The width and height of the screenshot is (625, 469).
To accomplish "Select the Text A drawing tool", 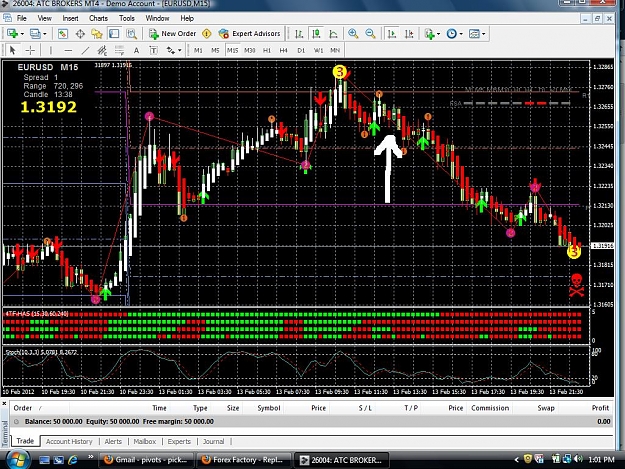I will tap(136, 50).
